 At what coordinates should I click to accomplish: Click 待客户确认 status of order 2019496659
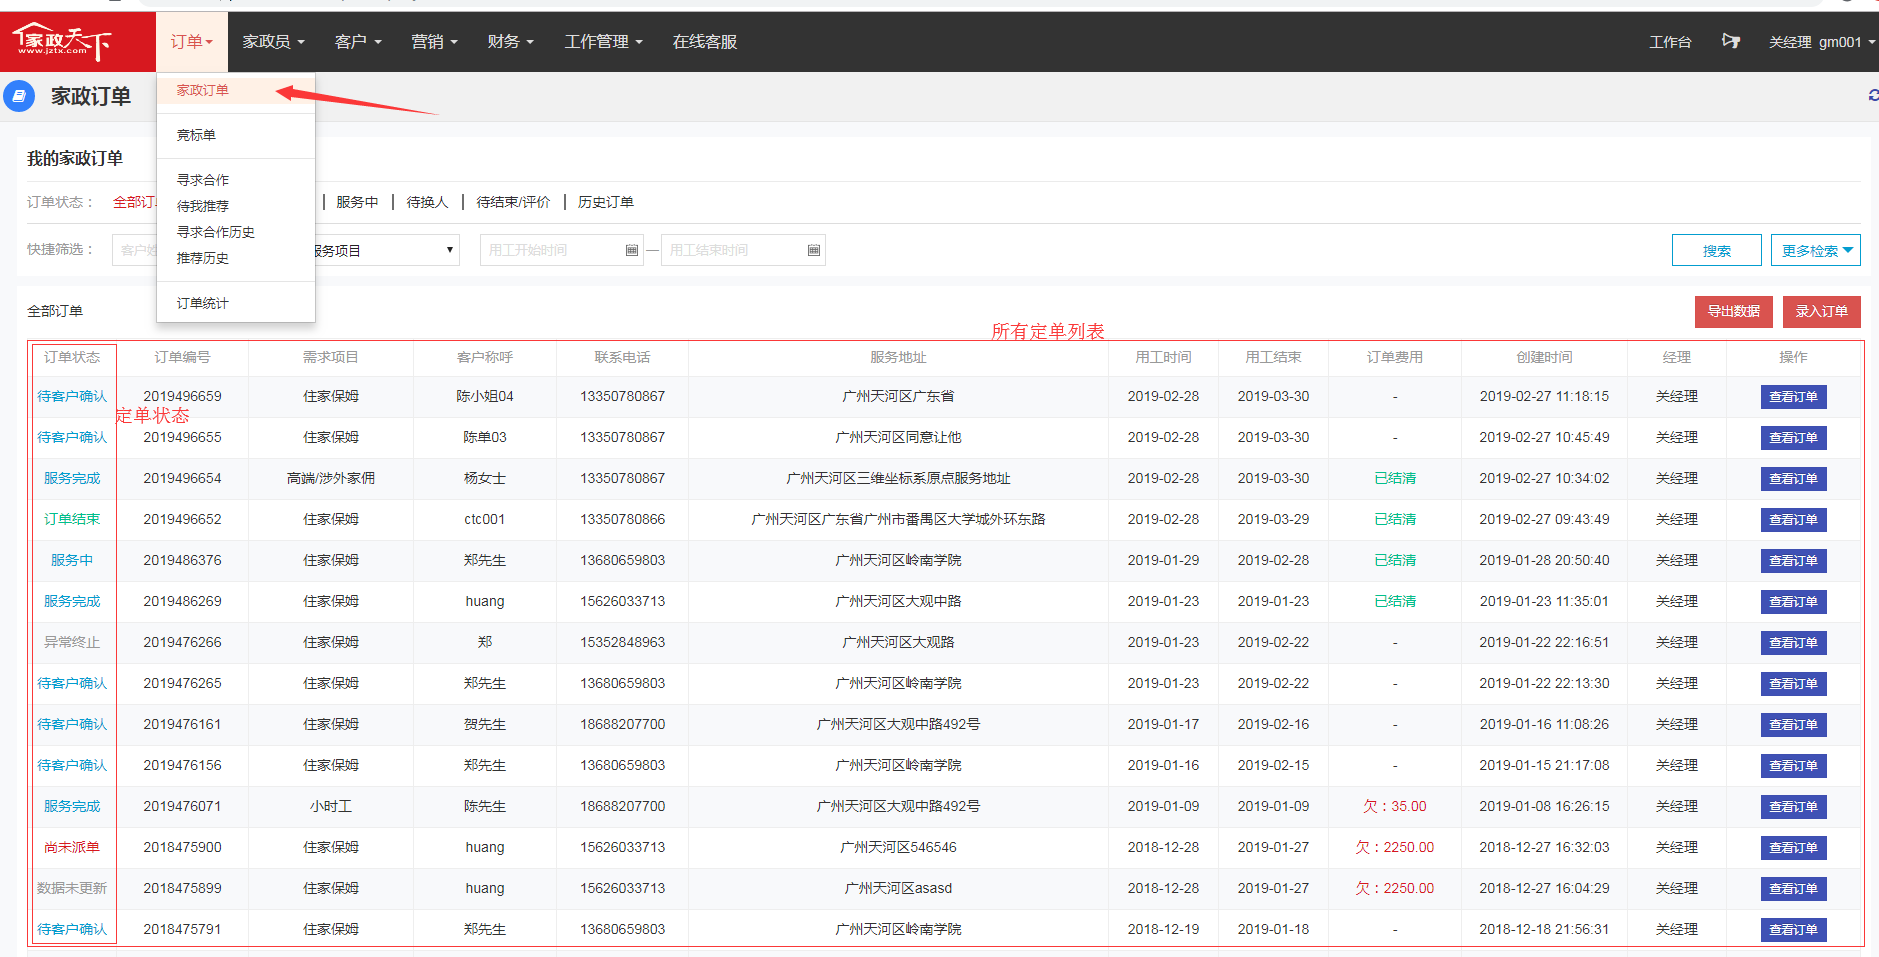(72, 396)
